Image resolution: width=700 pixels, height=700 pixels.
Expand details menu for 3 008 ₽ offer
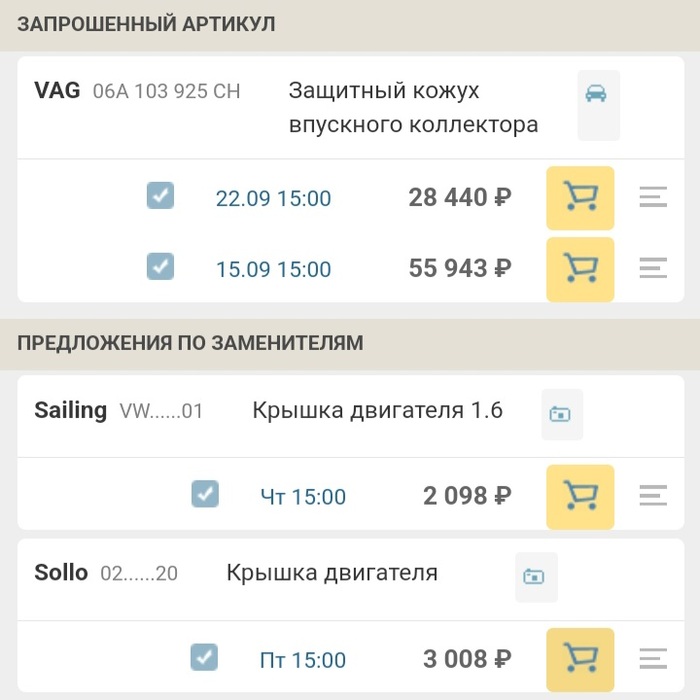(x=653, y=660)
